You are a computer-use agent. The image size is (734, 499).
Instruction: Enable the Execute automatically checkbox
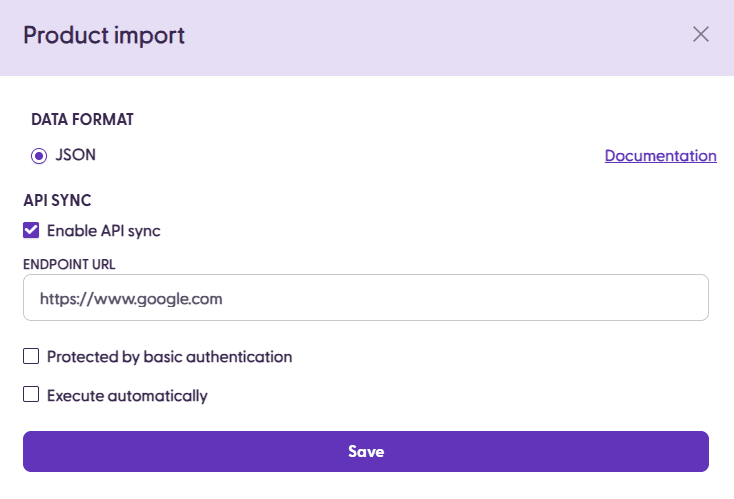[x=31, y=395]
